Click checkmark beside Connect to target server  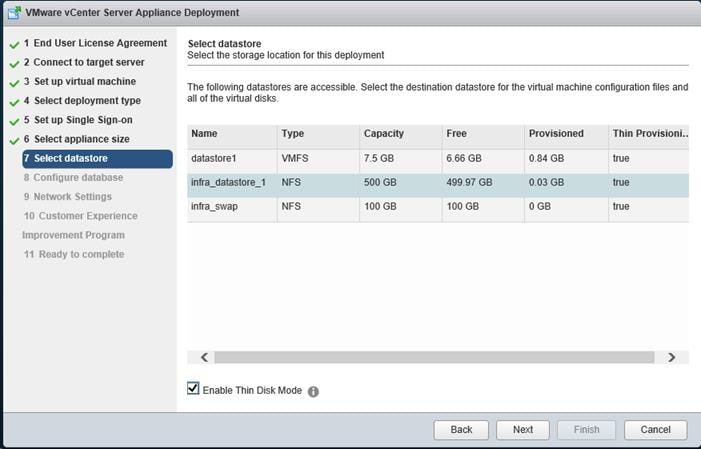(x=14, y=64)
